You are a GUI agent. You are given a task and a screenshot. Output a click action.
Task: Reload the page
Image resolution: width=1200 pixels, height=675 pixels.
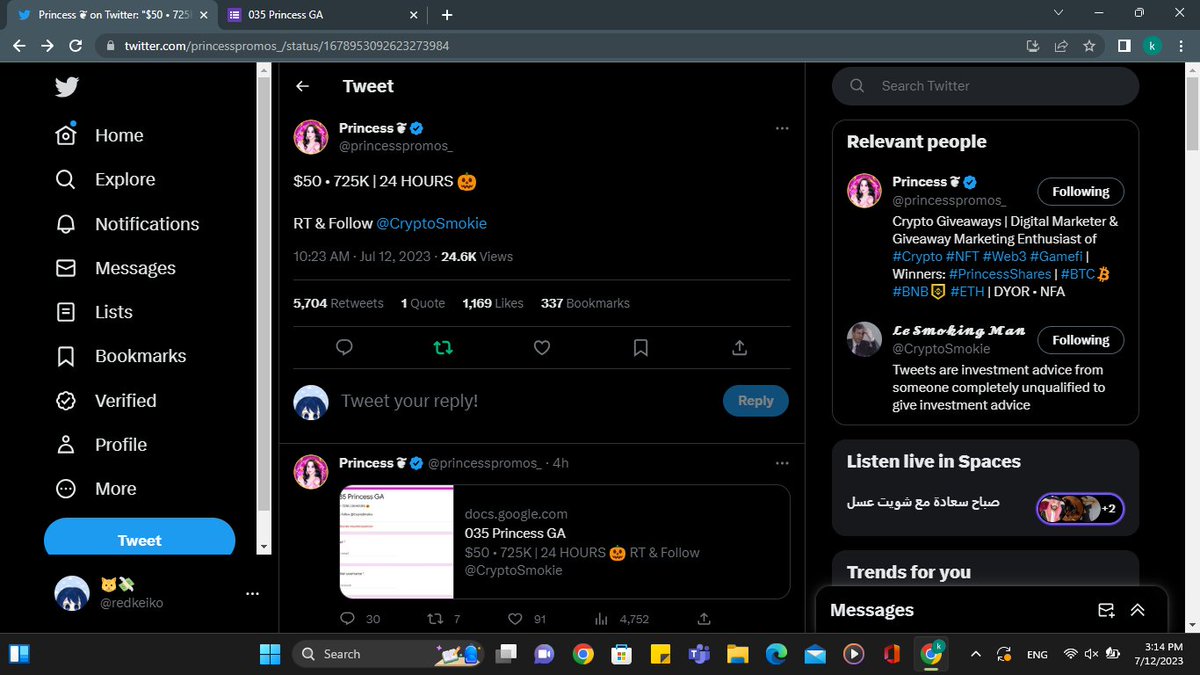tap(75, 46)
